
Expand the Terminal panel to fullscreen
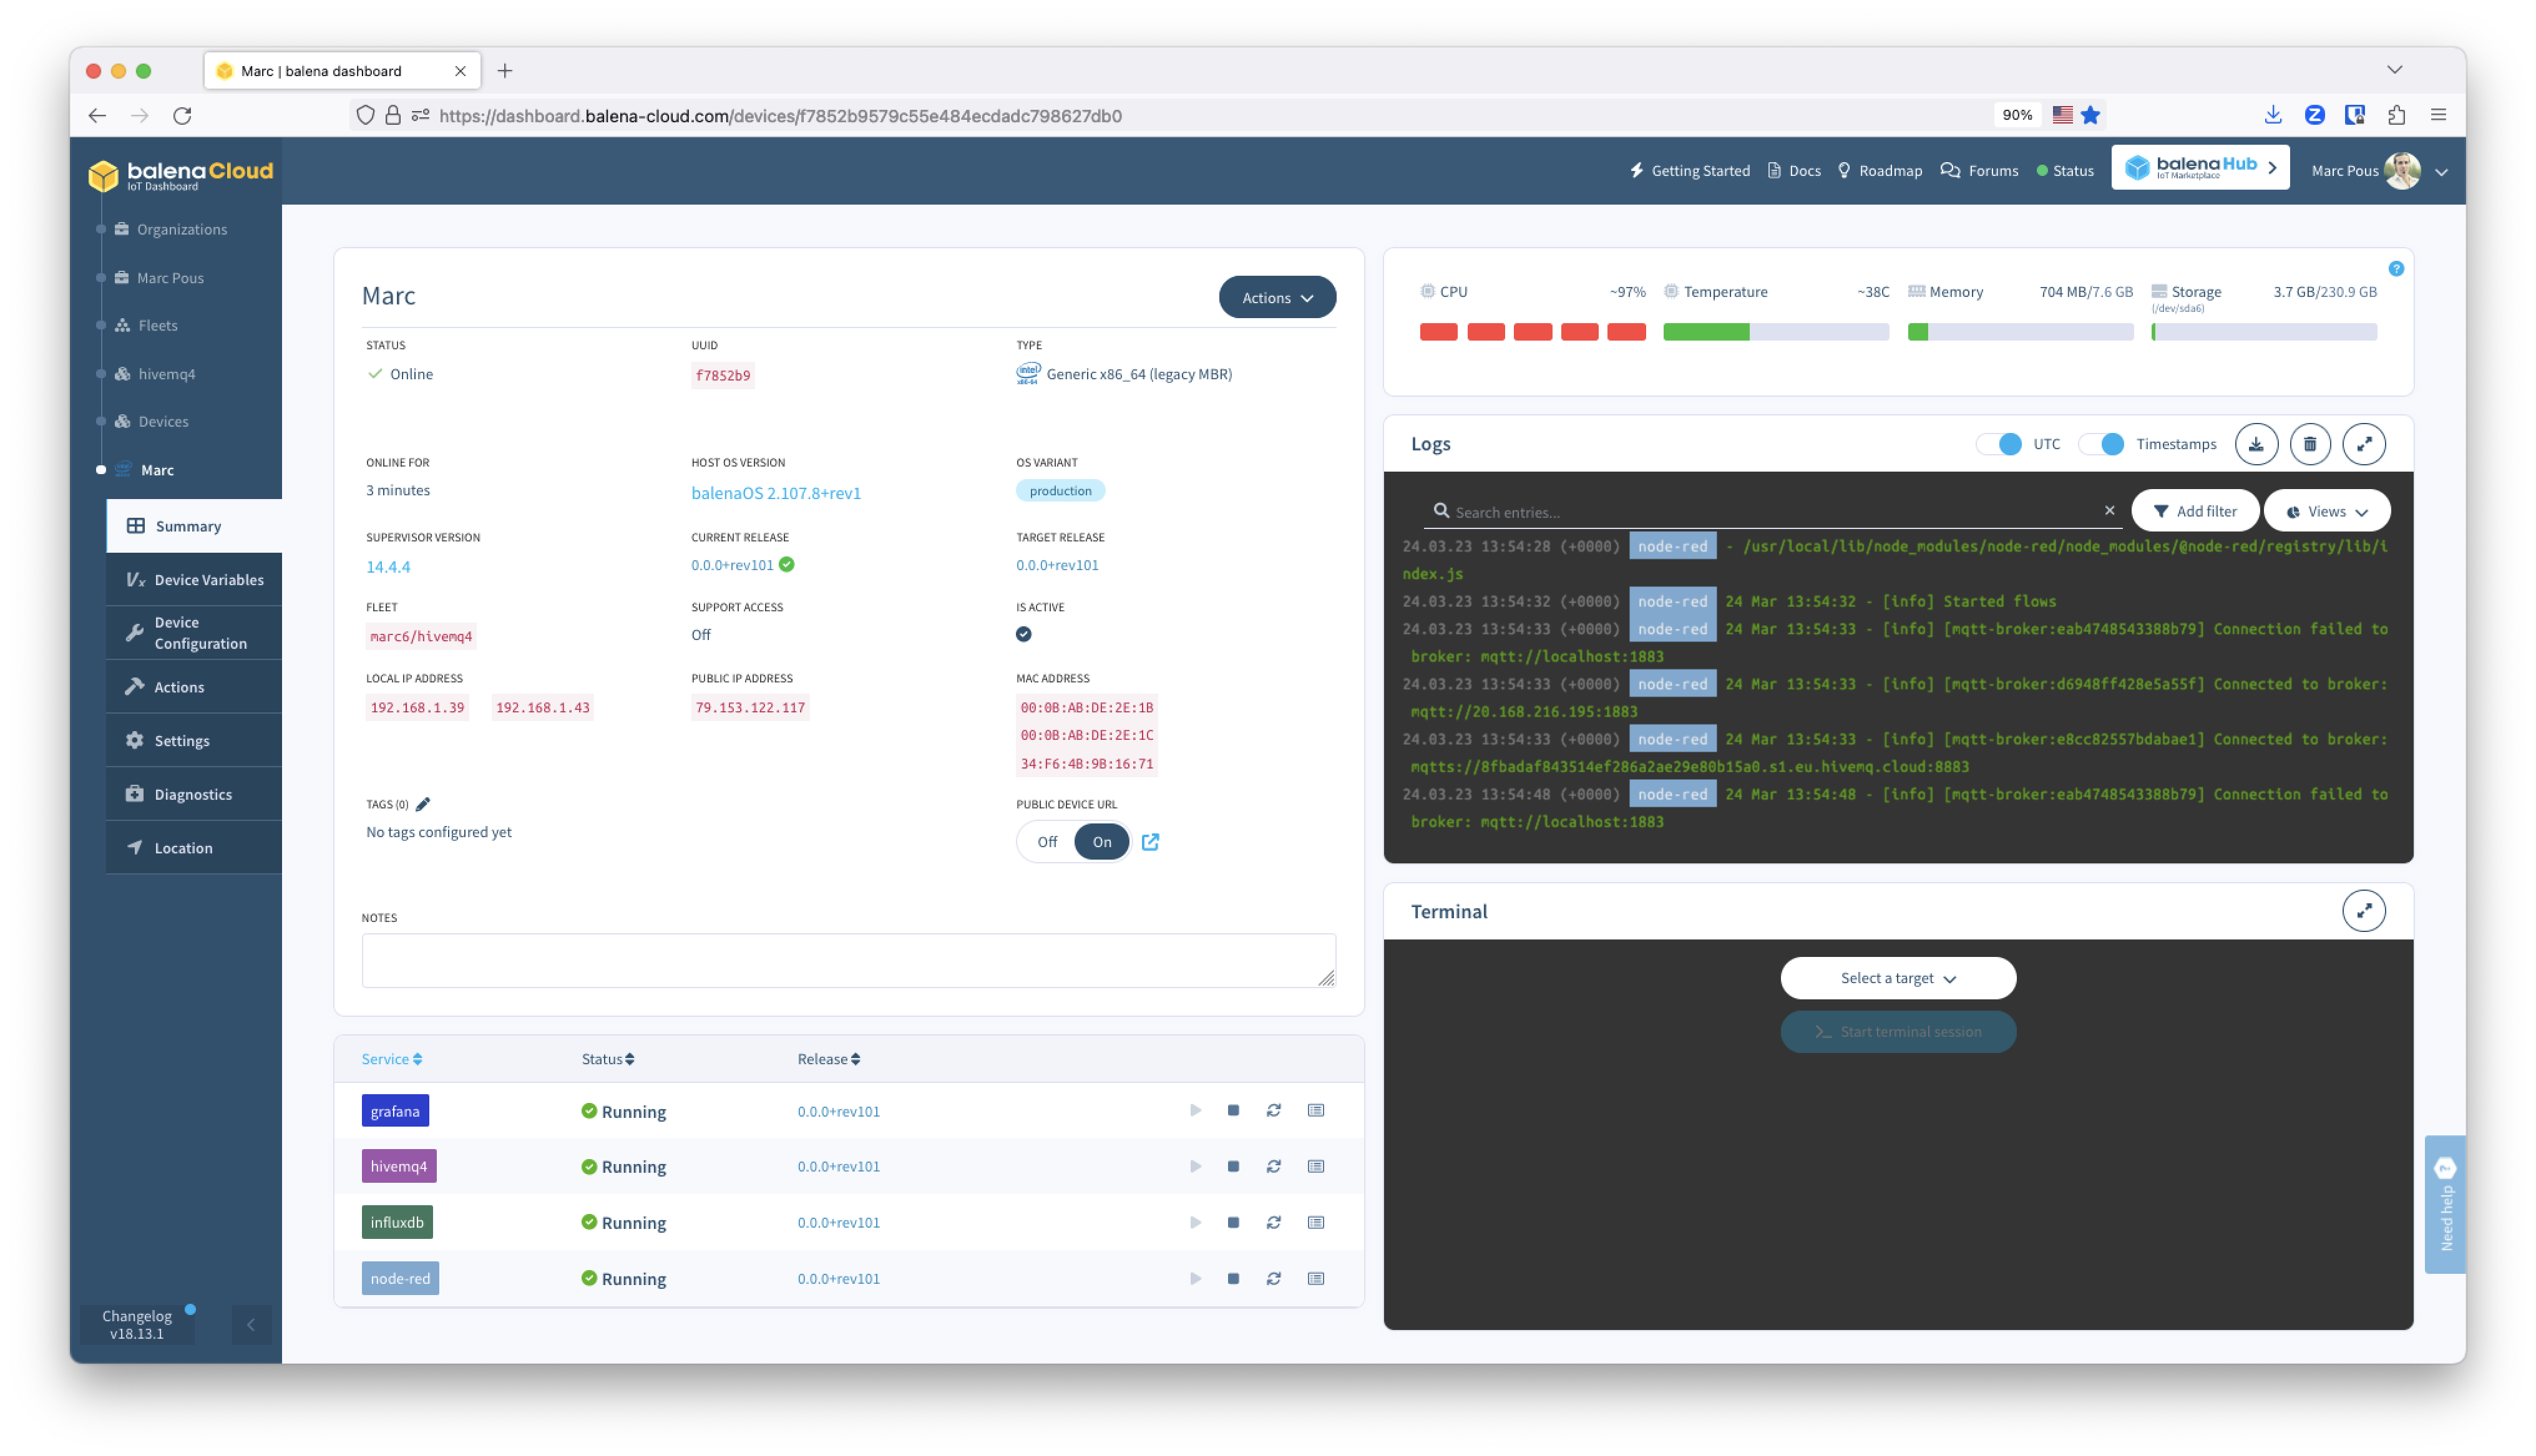pyautogui.click(x=2364, y=910)
